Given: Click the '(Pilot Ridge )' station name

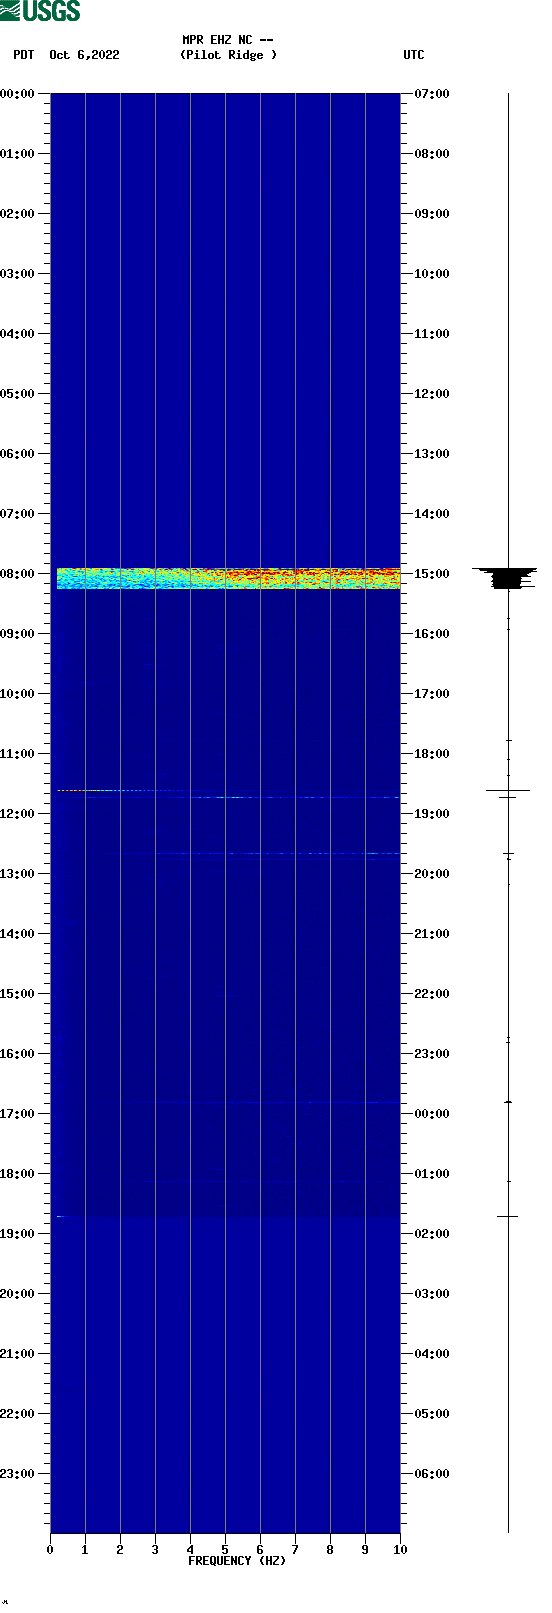Looking at the screenshot, I should [x=228, y=55].
